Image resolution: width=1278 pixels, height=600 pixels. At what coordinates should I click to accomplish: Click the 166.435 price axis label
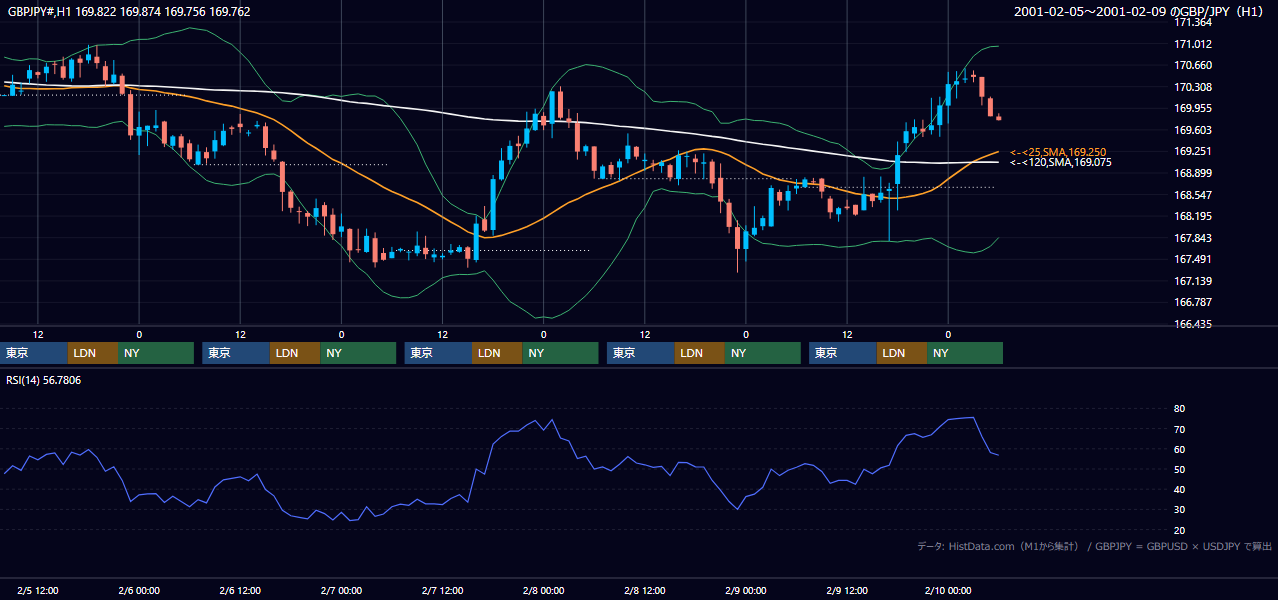[x=1191, y=324]
